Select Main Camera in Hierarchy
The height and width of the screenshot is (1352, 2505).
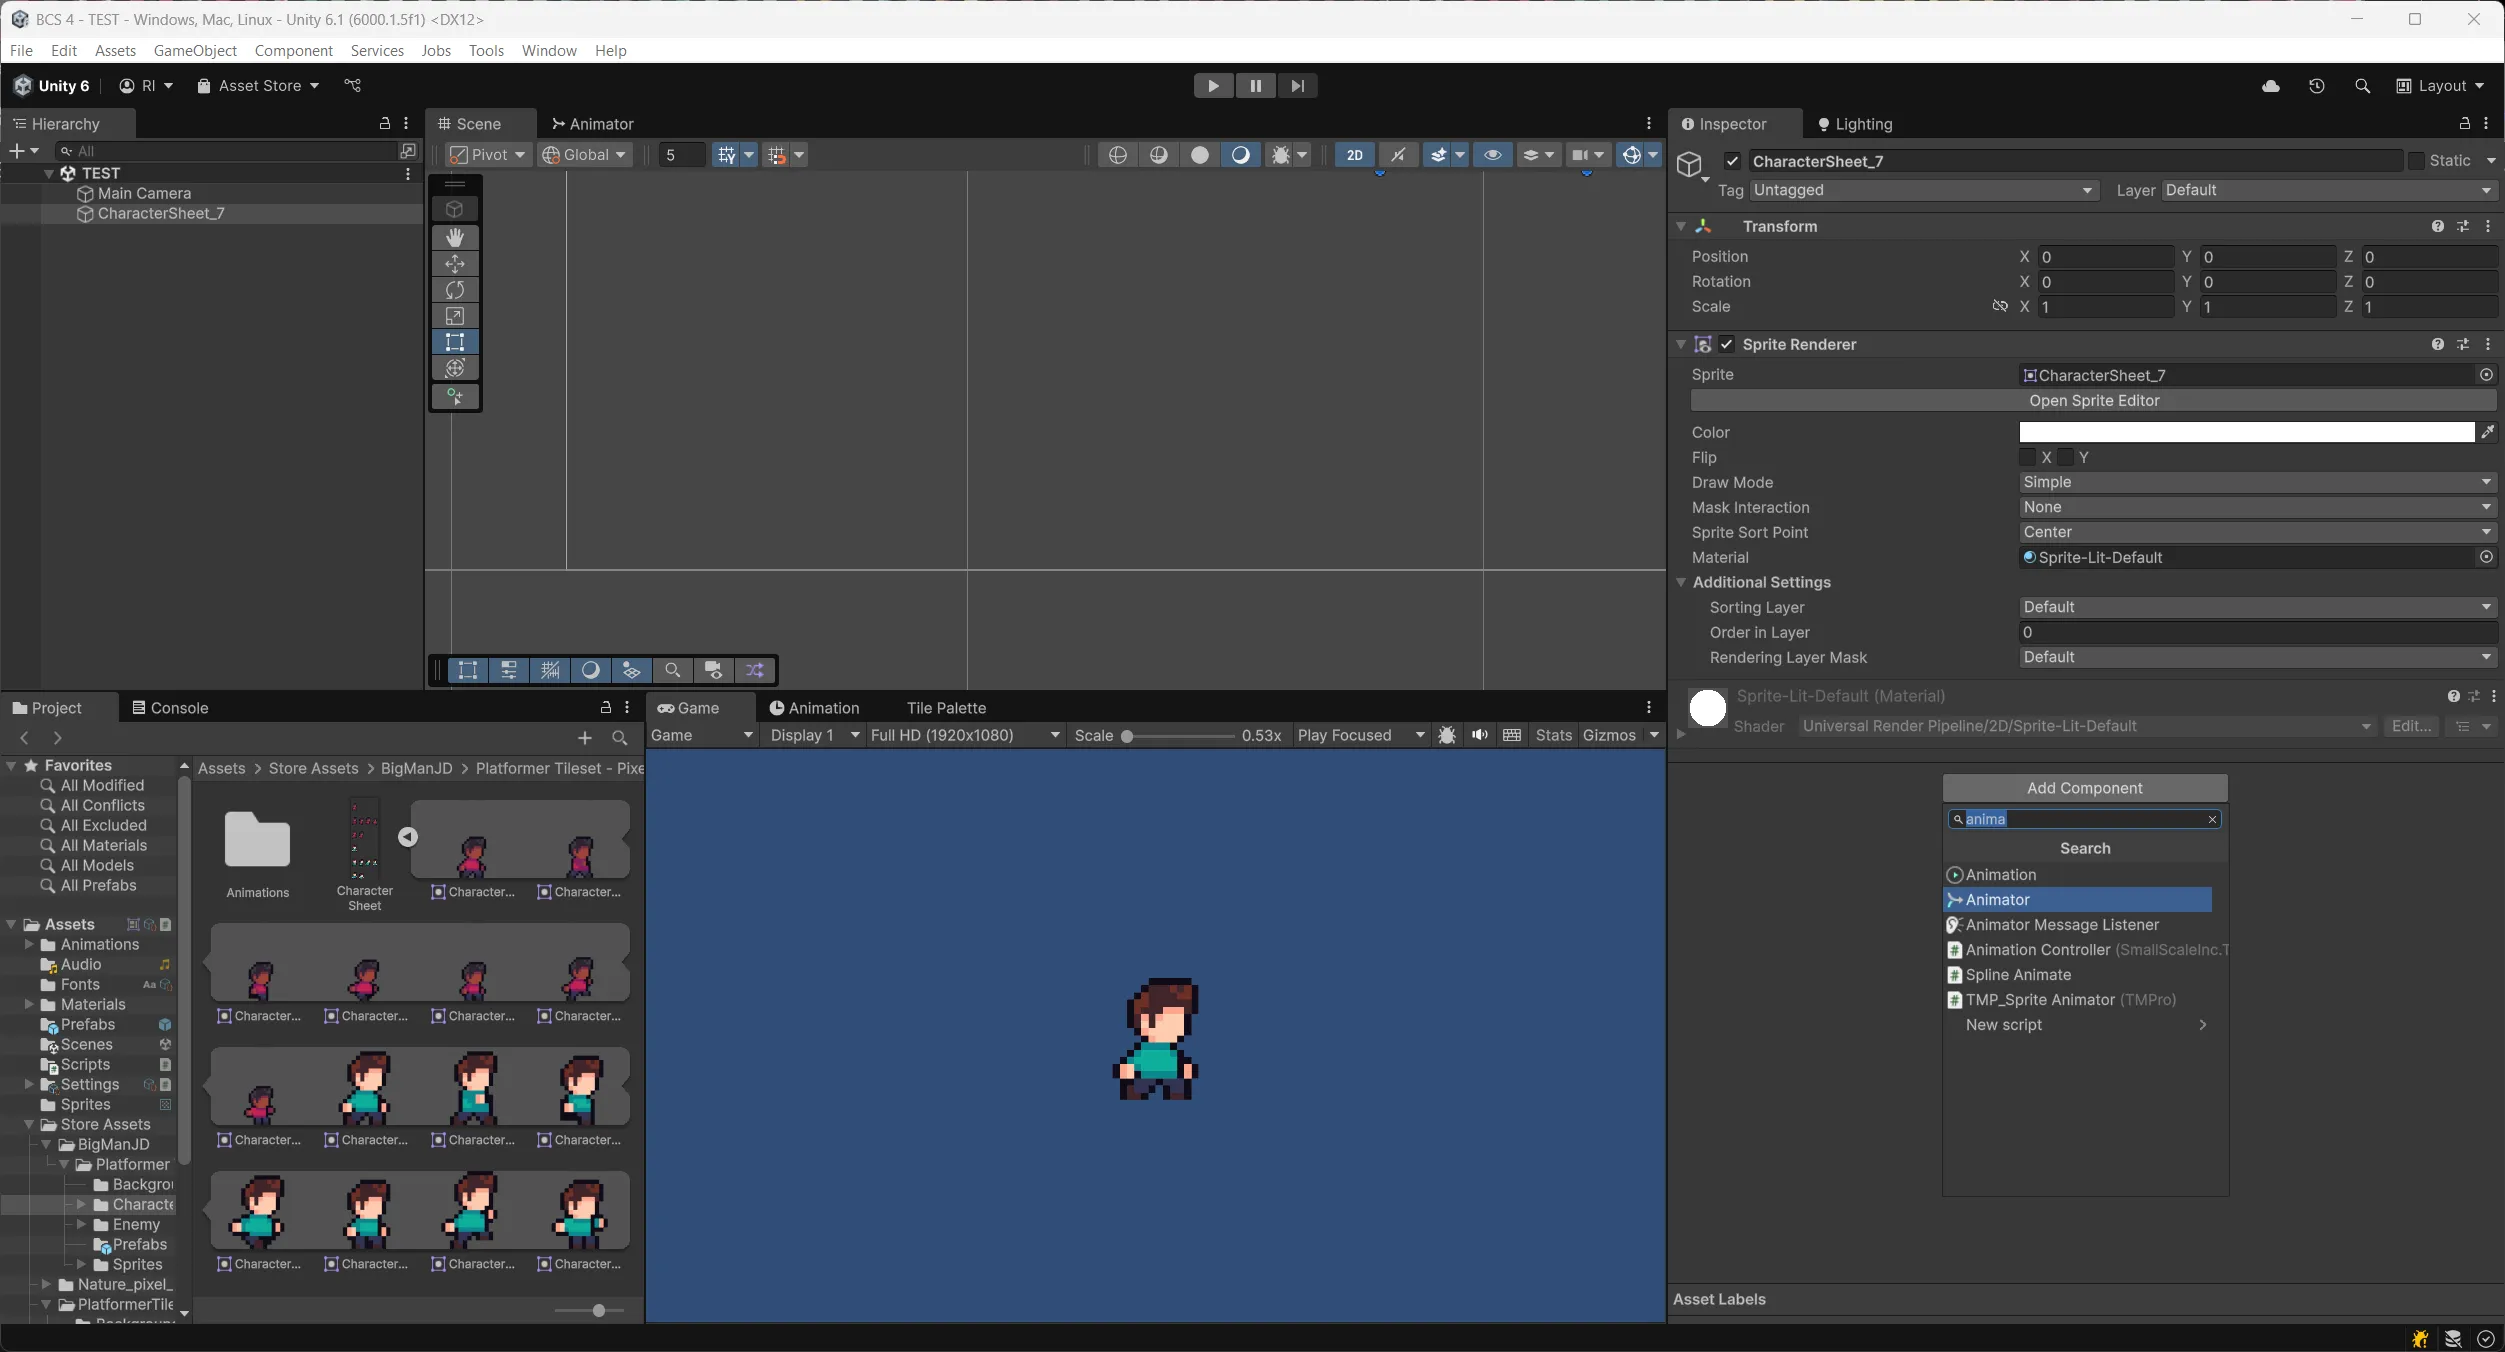click(144, 193)
